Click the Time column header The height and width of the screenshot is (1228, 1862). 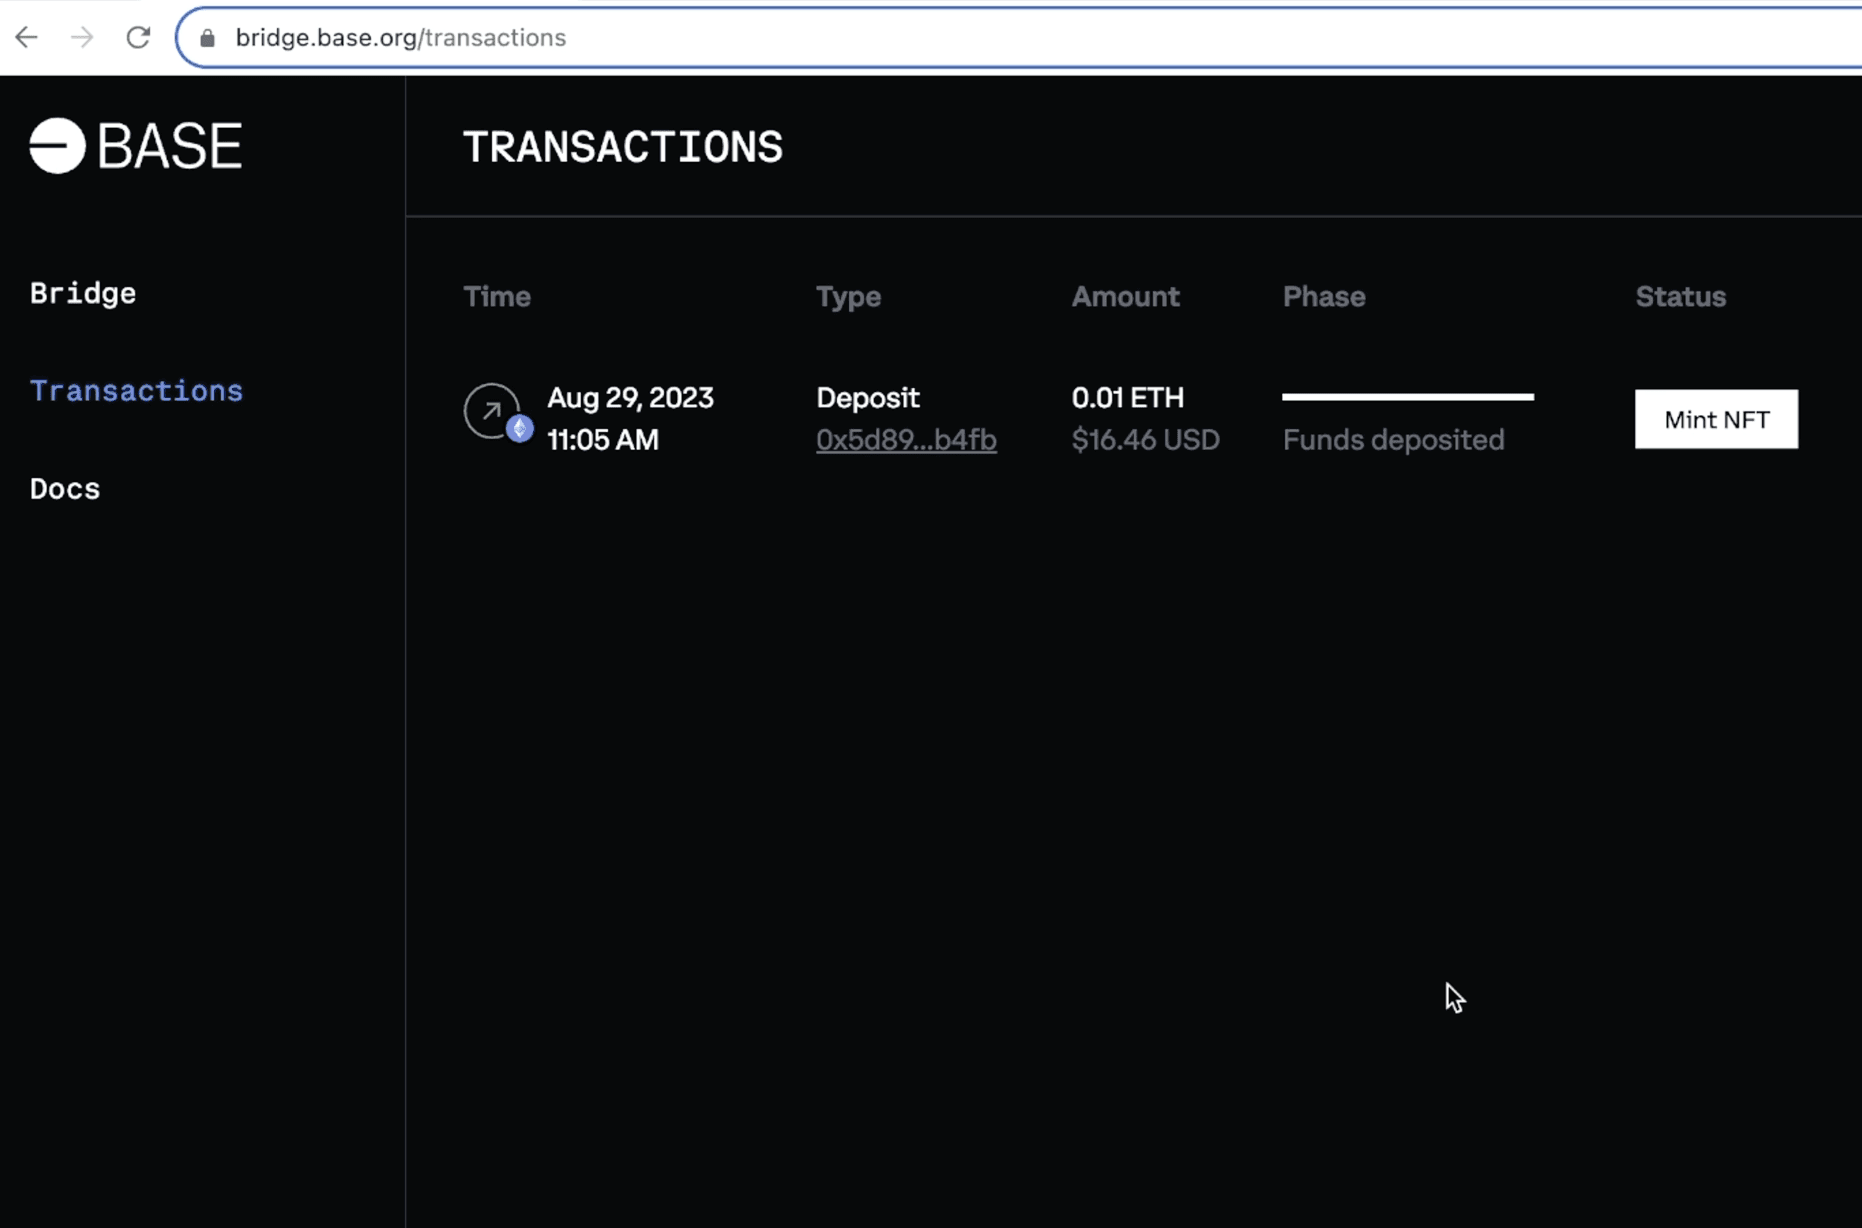coord(497,297)
